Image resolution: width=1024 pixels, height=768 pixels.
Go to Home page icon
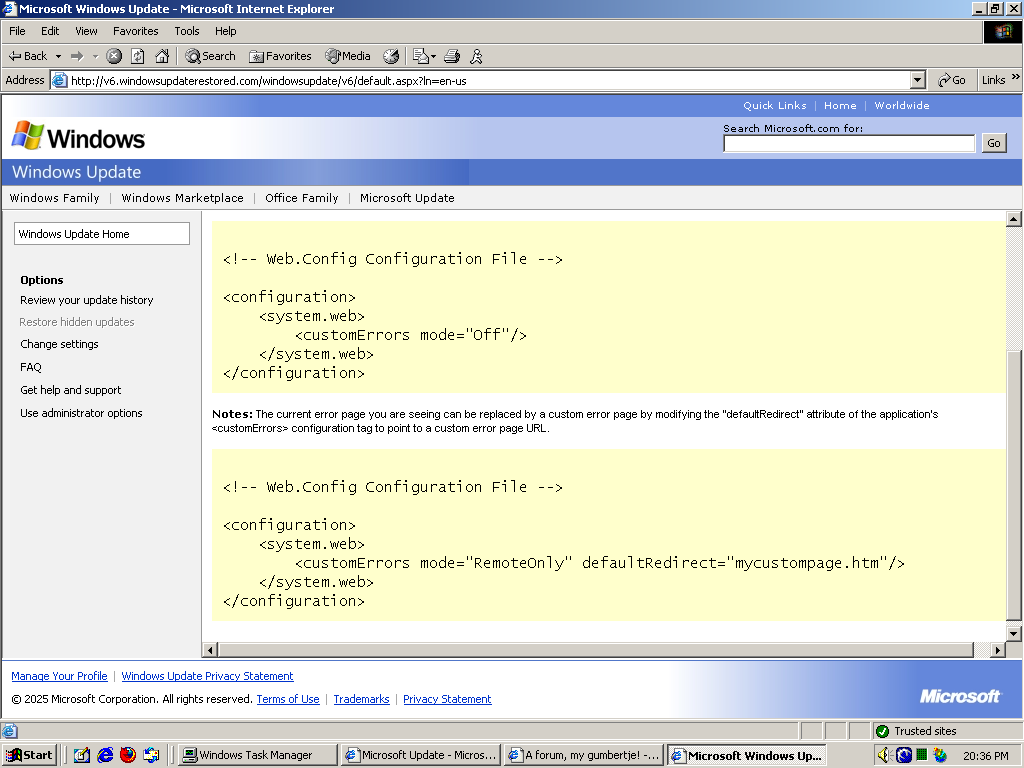point(162,56)
